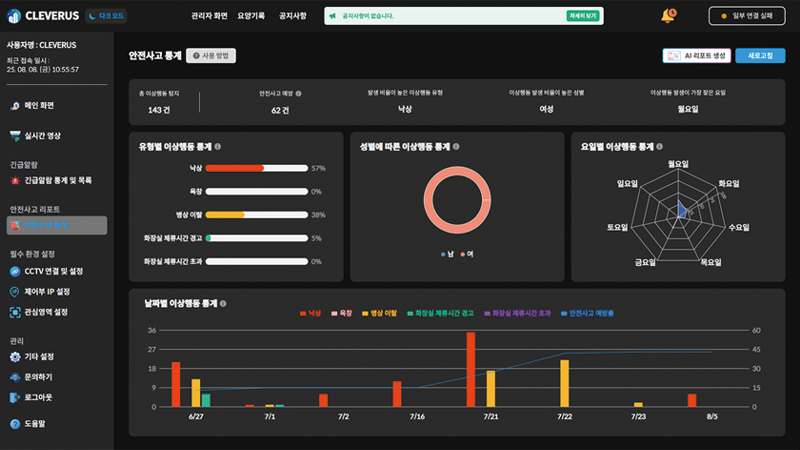
Task: Click the info icon beside 안전사고 예방
Action: [x=299, y=93]
